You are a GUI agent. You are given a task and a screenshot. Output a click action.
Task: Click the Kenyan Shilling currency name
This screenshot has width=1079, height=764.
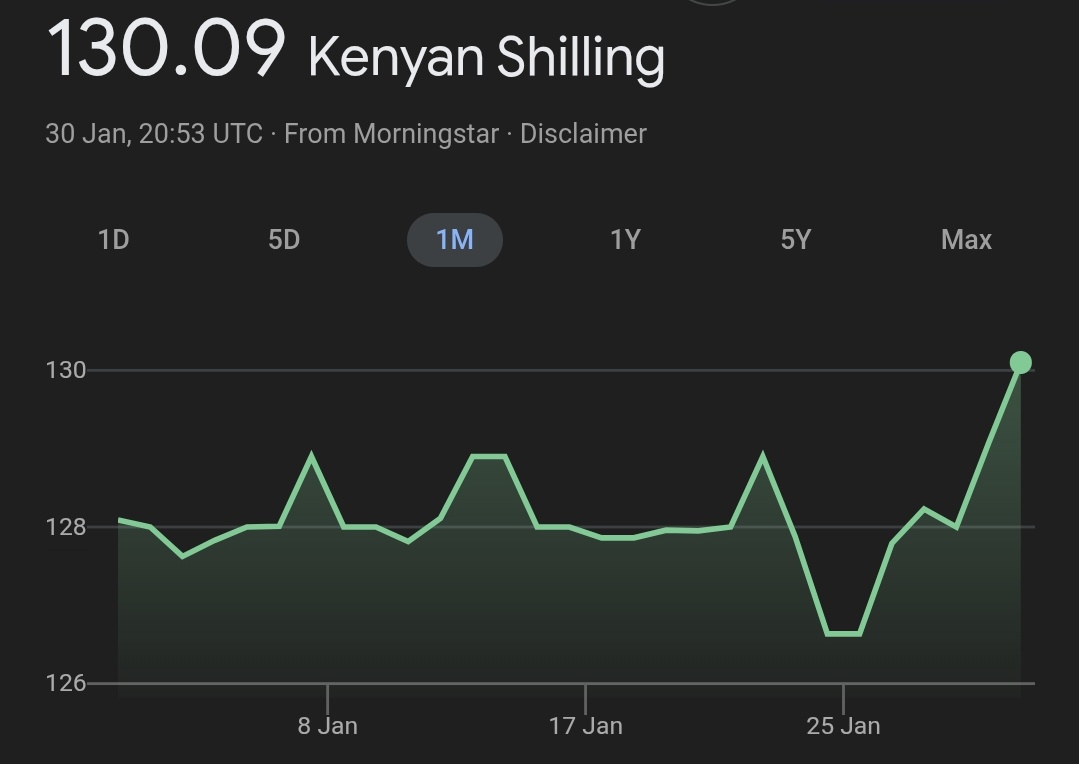point(487,59)
